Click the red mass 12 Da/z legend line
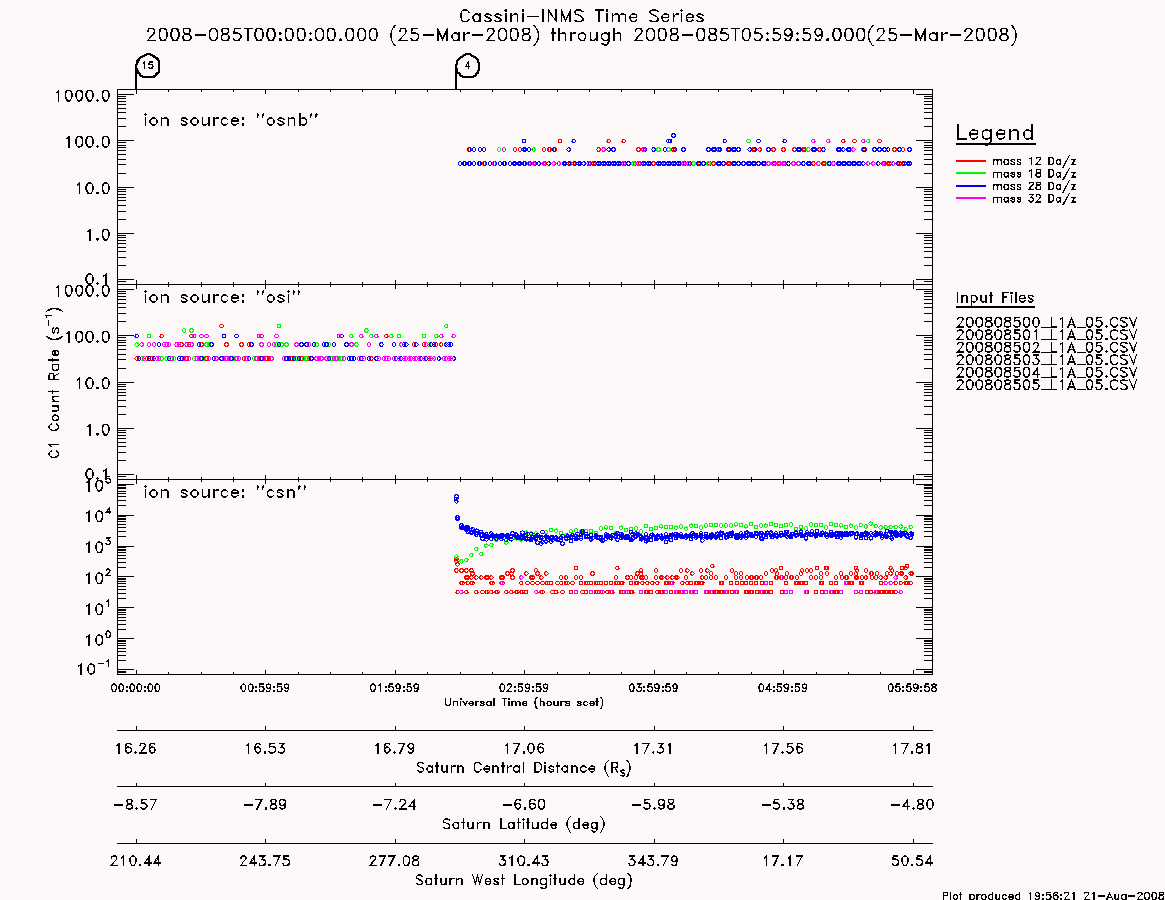 pos(970,161)
